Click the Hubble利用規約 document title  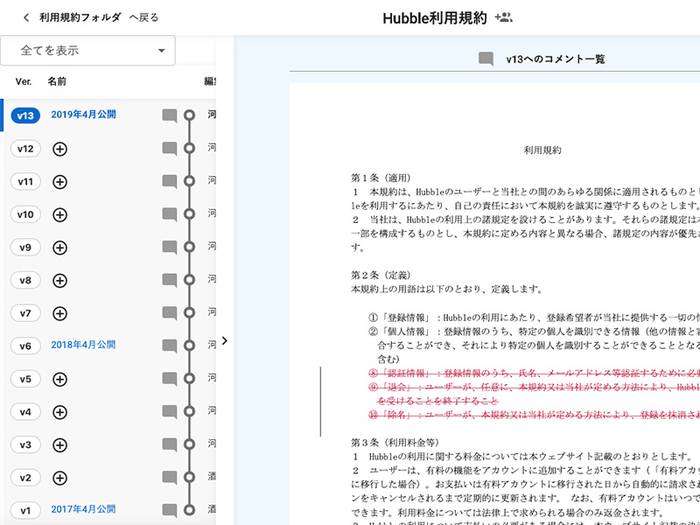pyautogui.click(x=434, y=18)
